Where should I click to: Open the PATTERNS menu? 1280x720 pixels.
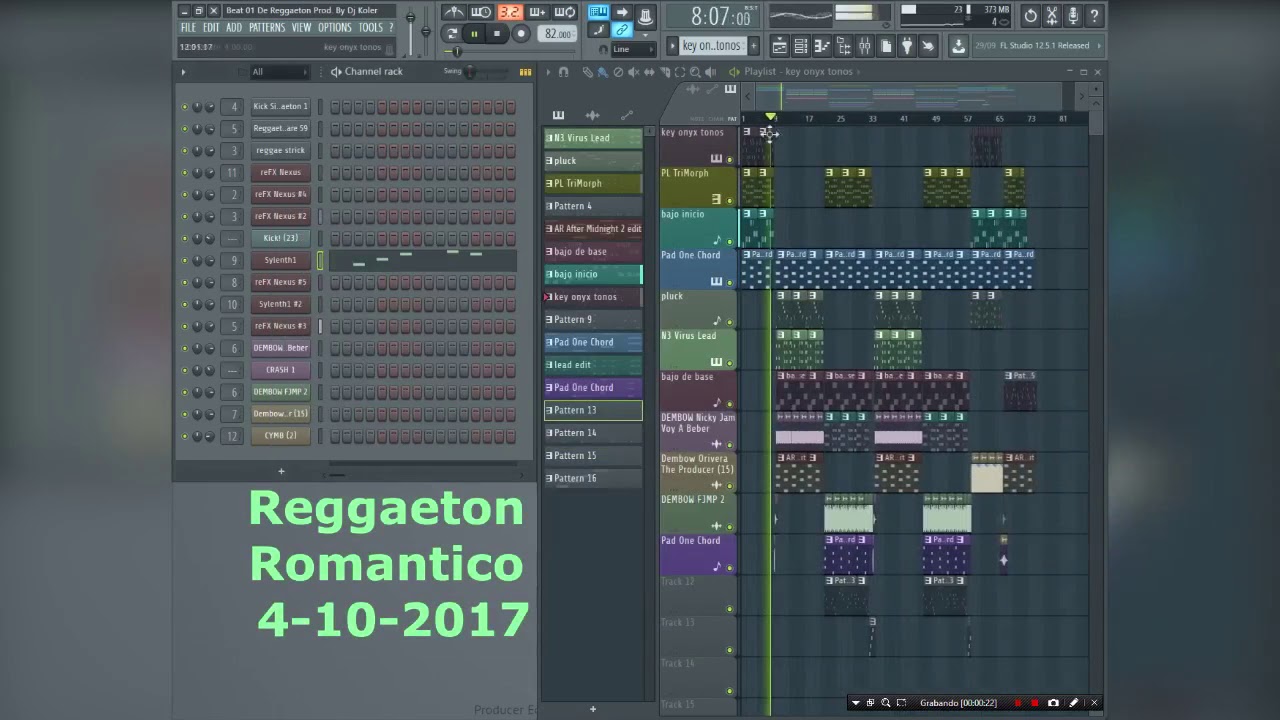coord(267,28)
